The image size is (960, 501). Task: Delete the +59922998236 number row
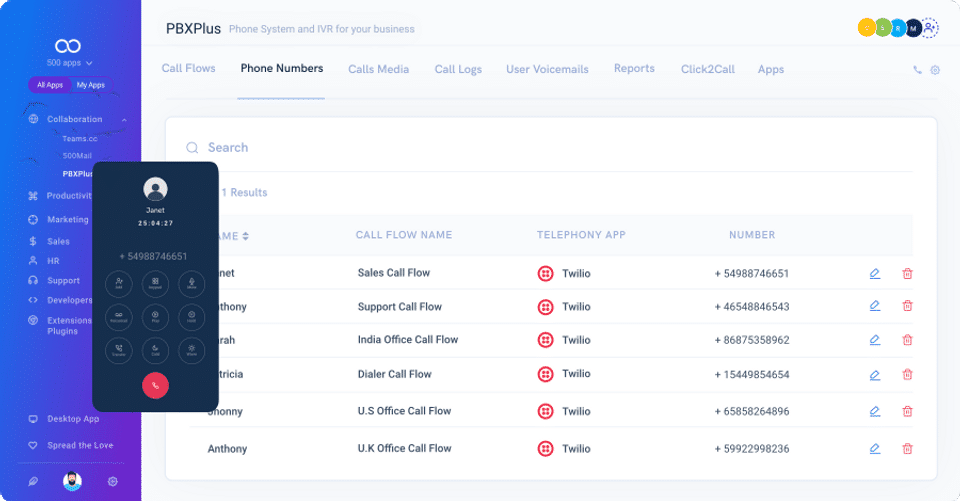[x=907, y=449]
